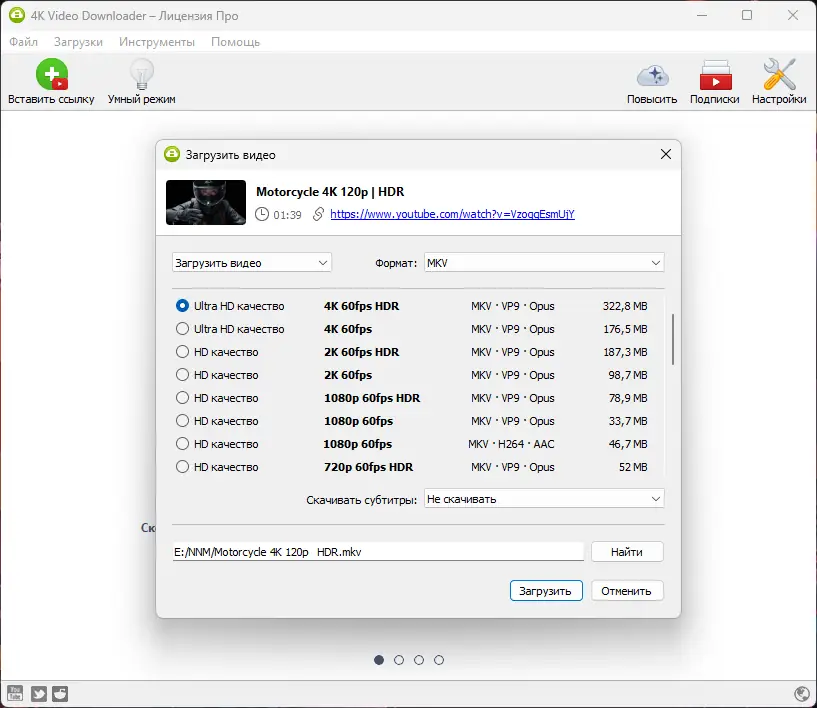Select the second page indicator dot
This screenshot has width=817, height=708.
(399, 660)
